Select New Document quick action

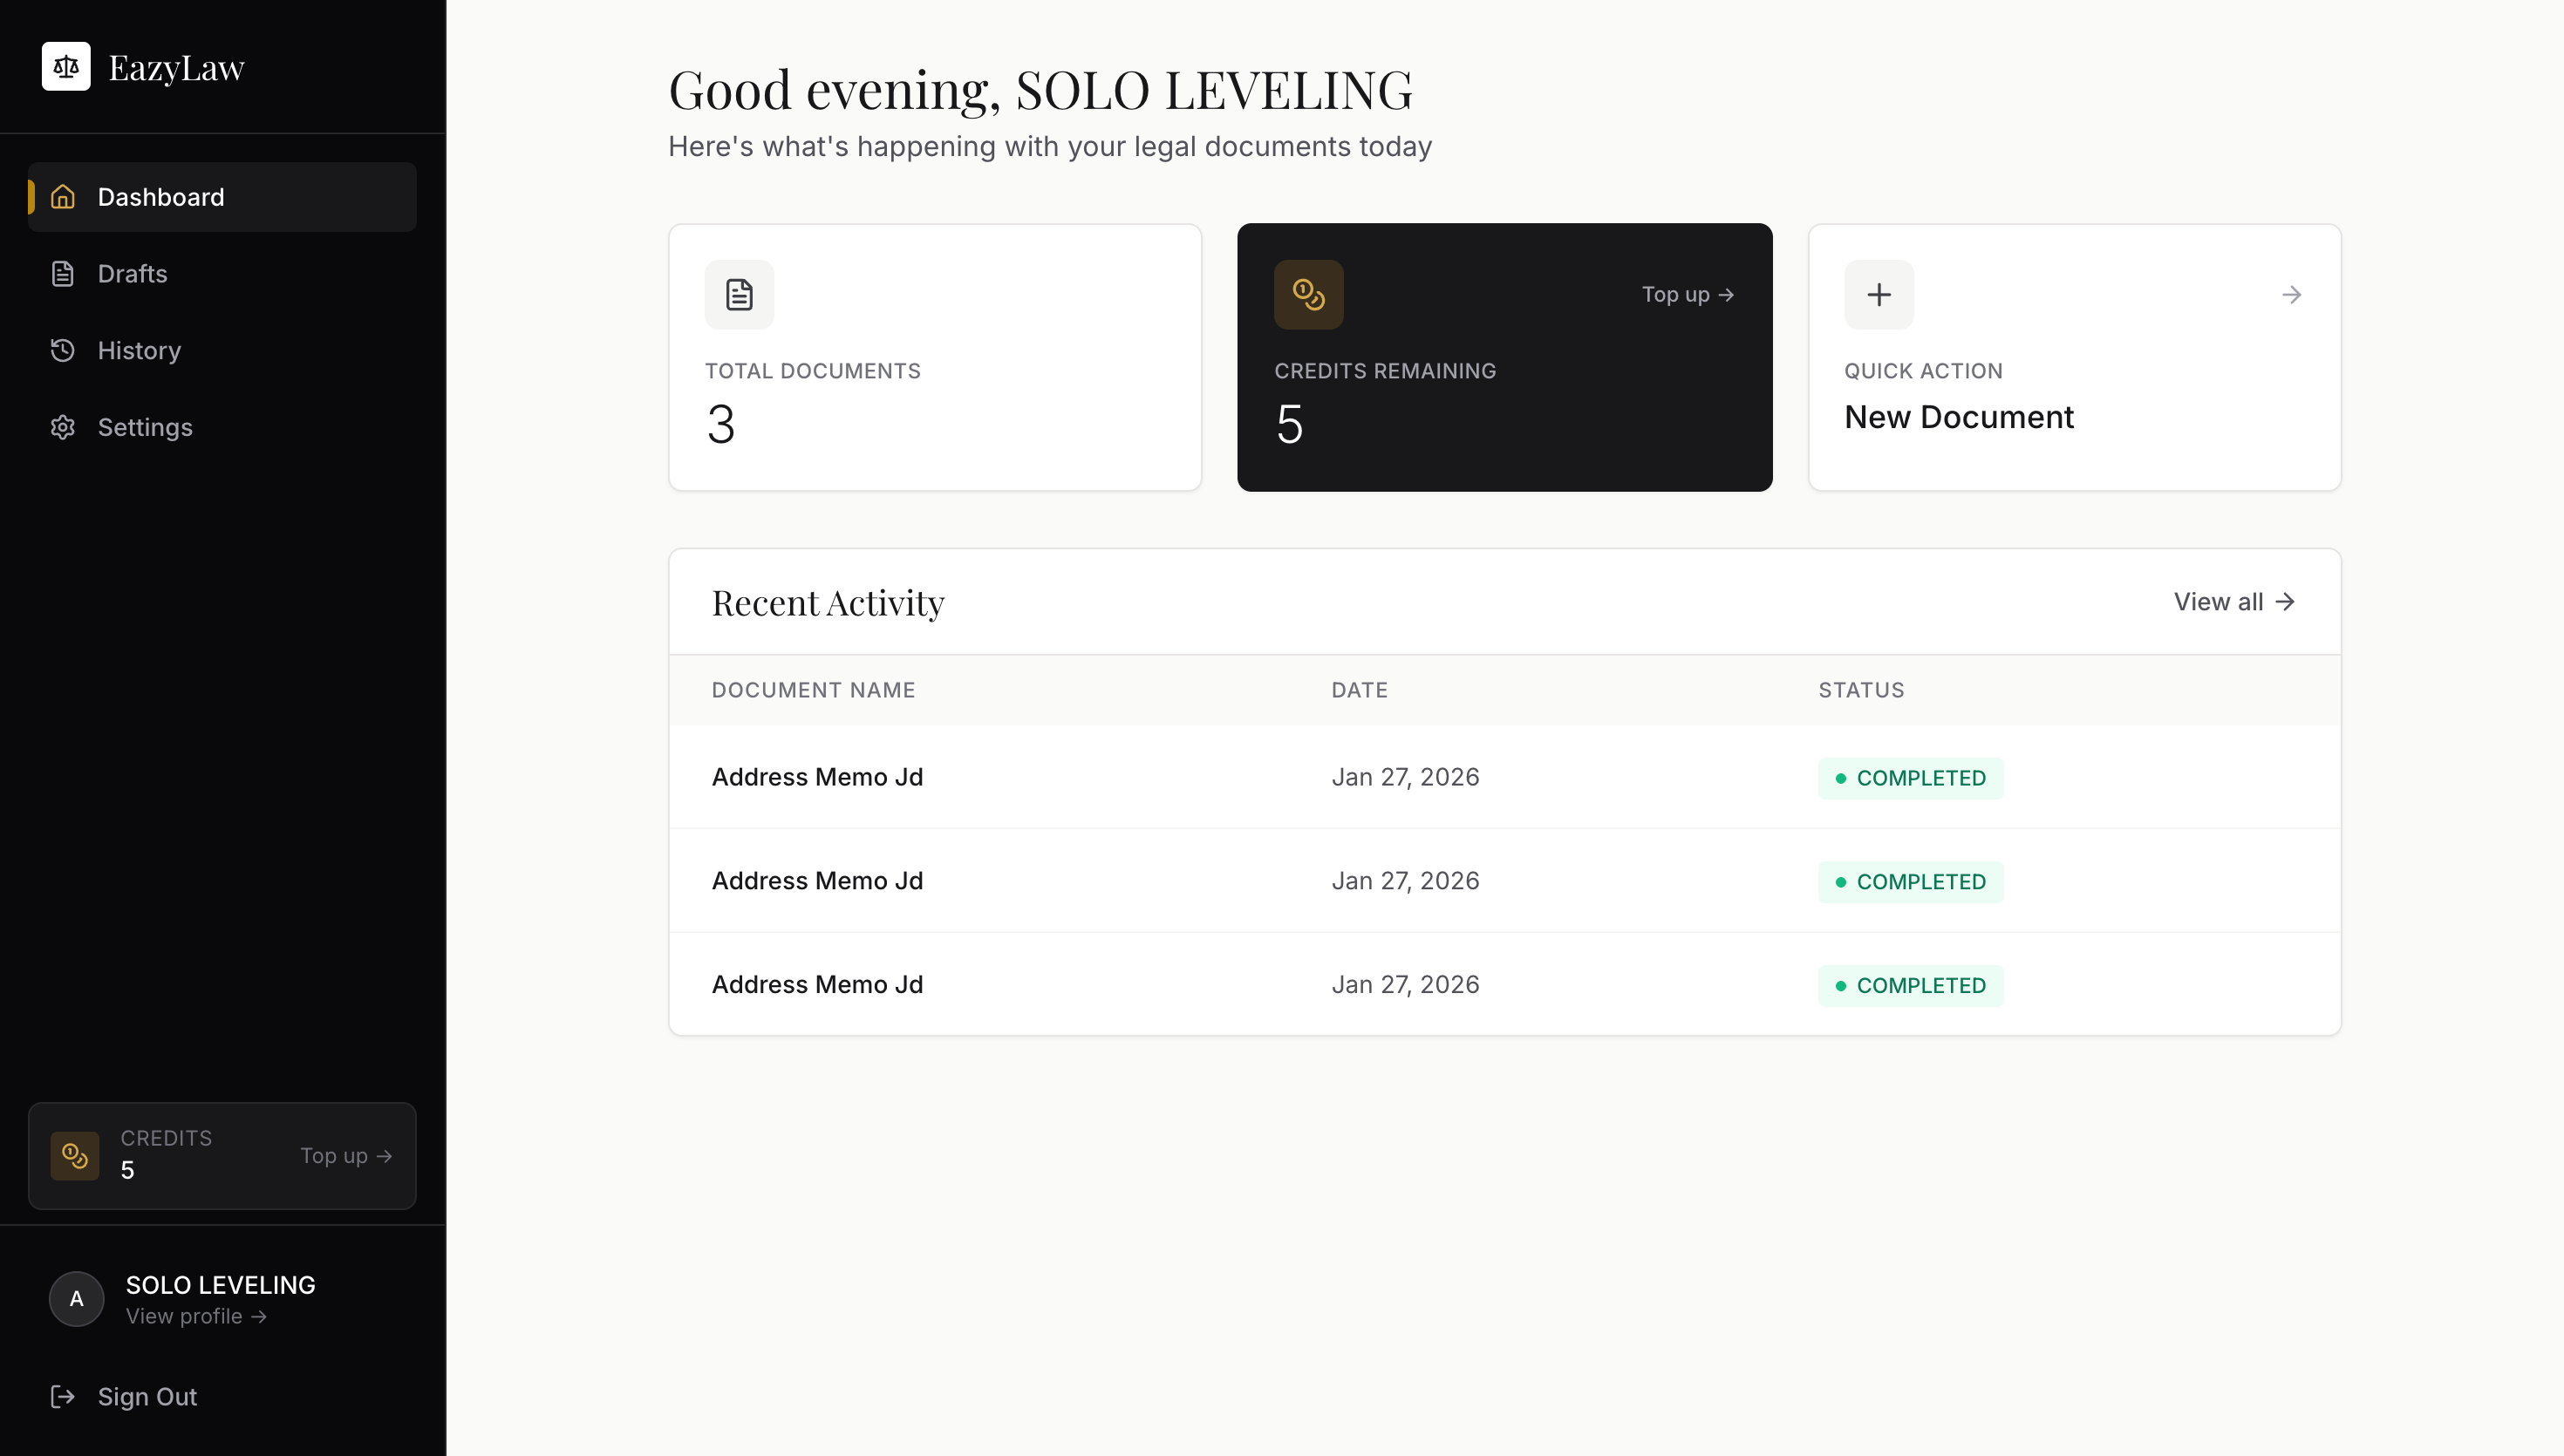(x=1958, y=417)
